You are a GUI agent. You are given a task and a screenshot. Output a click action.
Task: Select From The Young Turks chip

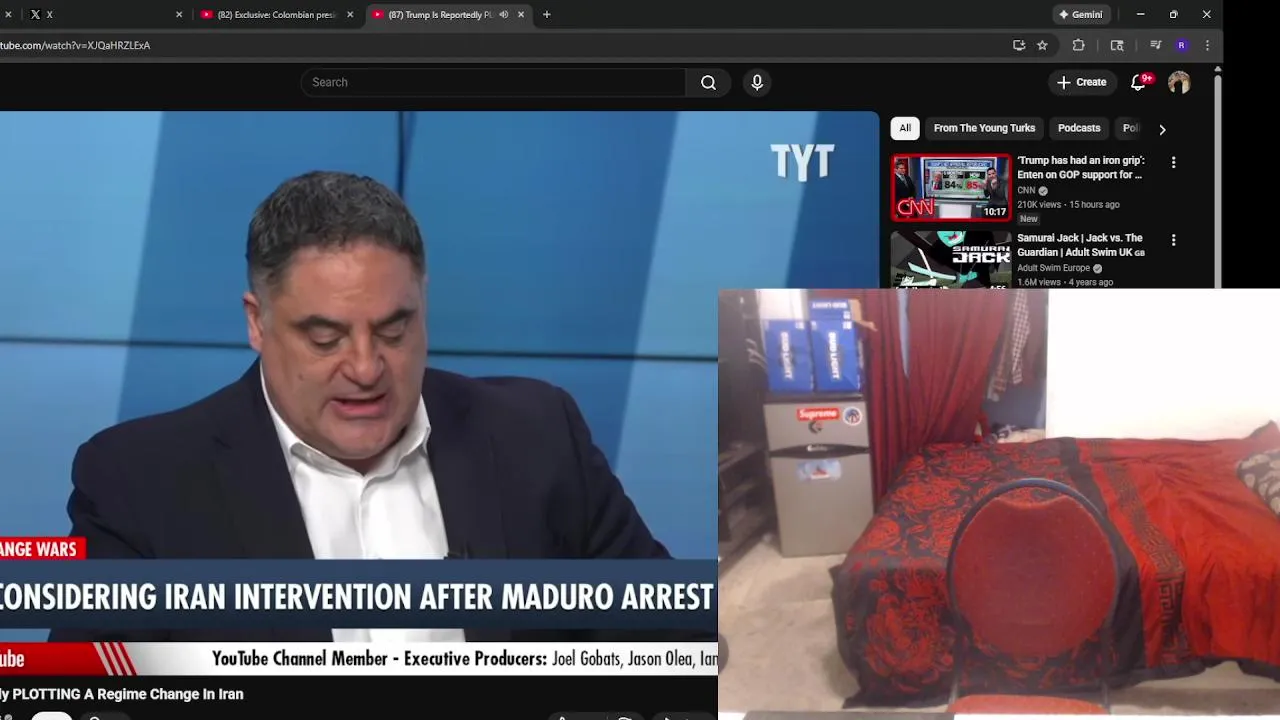984,128
